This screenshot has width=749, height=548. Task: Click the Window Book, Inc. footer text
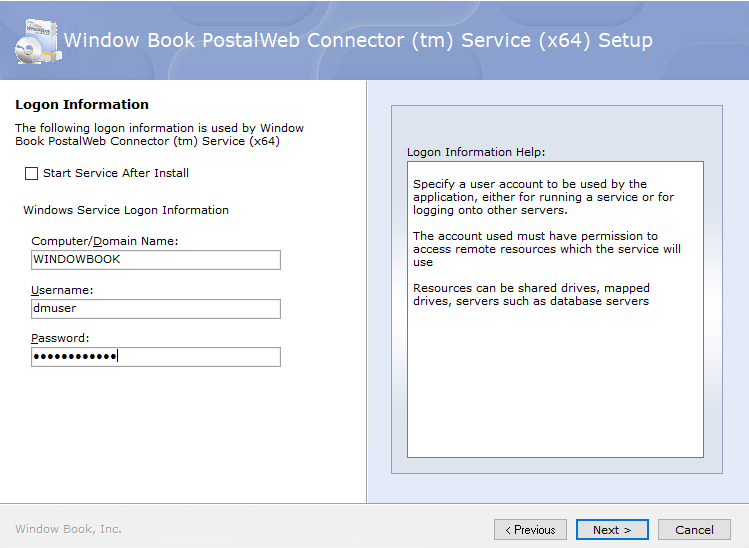pyautogui.click(x=68, y=529)
